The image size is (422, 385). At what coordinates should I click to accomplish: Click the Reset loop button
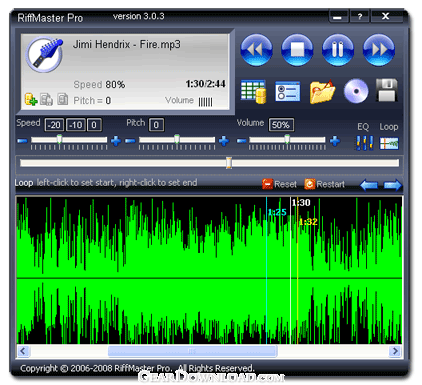click(x=279, y=184)
